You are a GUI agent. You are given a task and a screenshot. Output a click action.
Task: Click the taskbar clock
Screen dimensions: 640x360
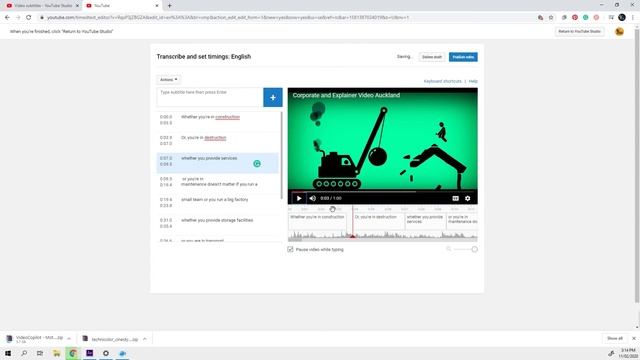coord(628,353)
